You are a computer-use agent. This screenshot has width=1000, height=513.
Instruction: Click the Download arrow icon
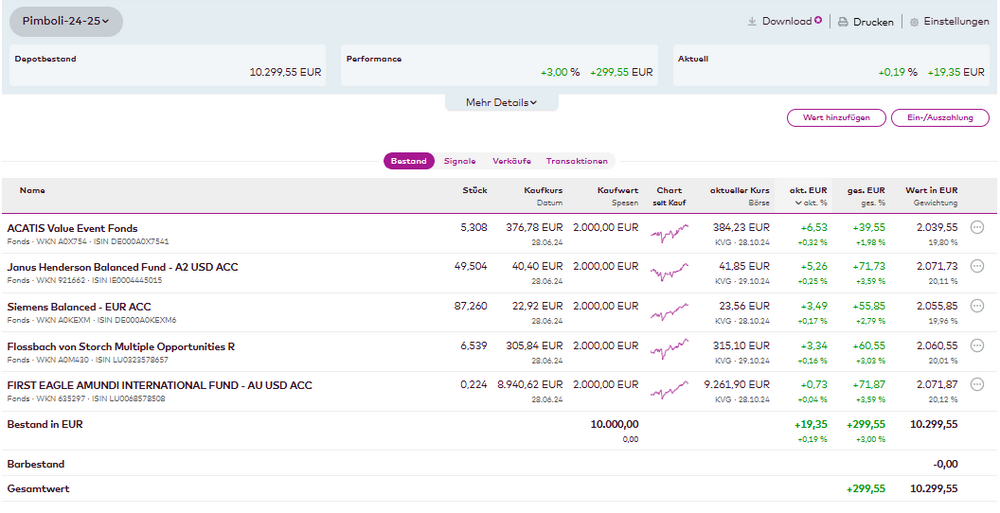752,21
